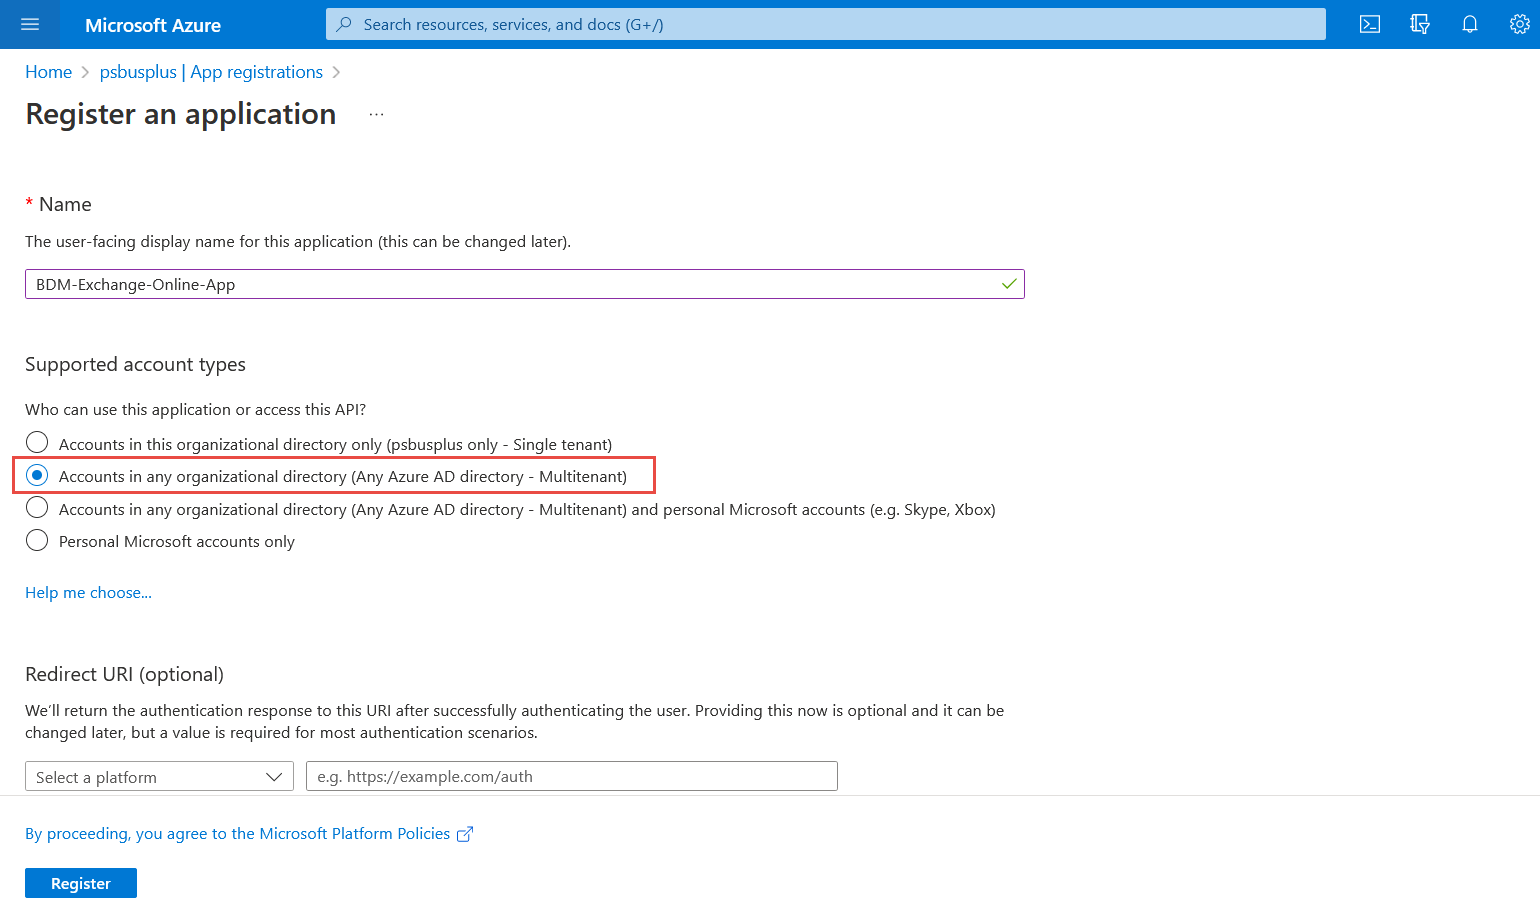This screenshot has width=1540, height=907.
Task: Choose Multitenant and personal Microsoft accounts option
Action: pos(37,508)
